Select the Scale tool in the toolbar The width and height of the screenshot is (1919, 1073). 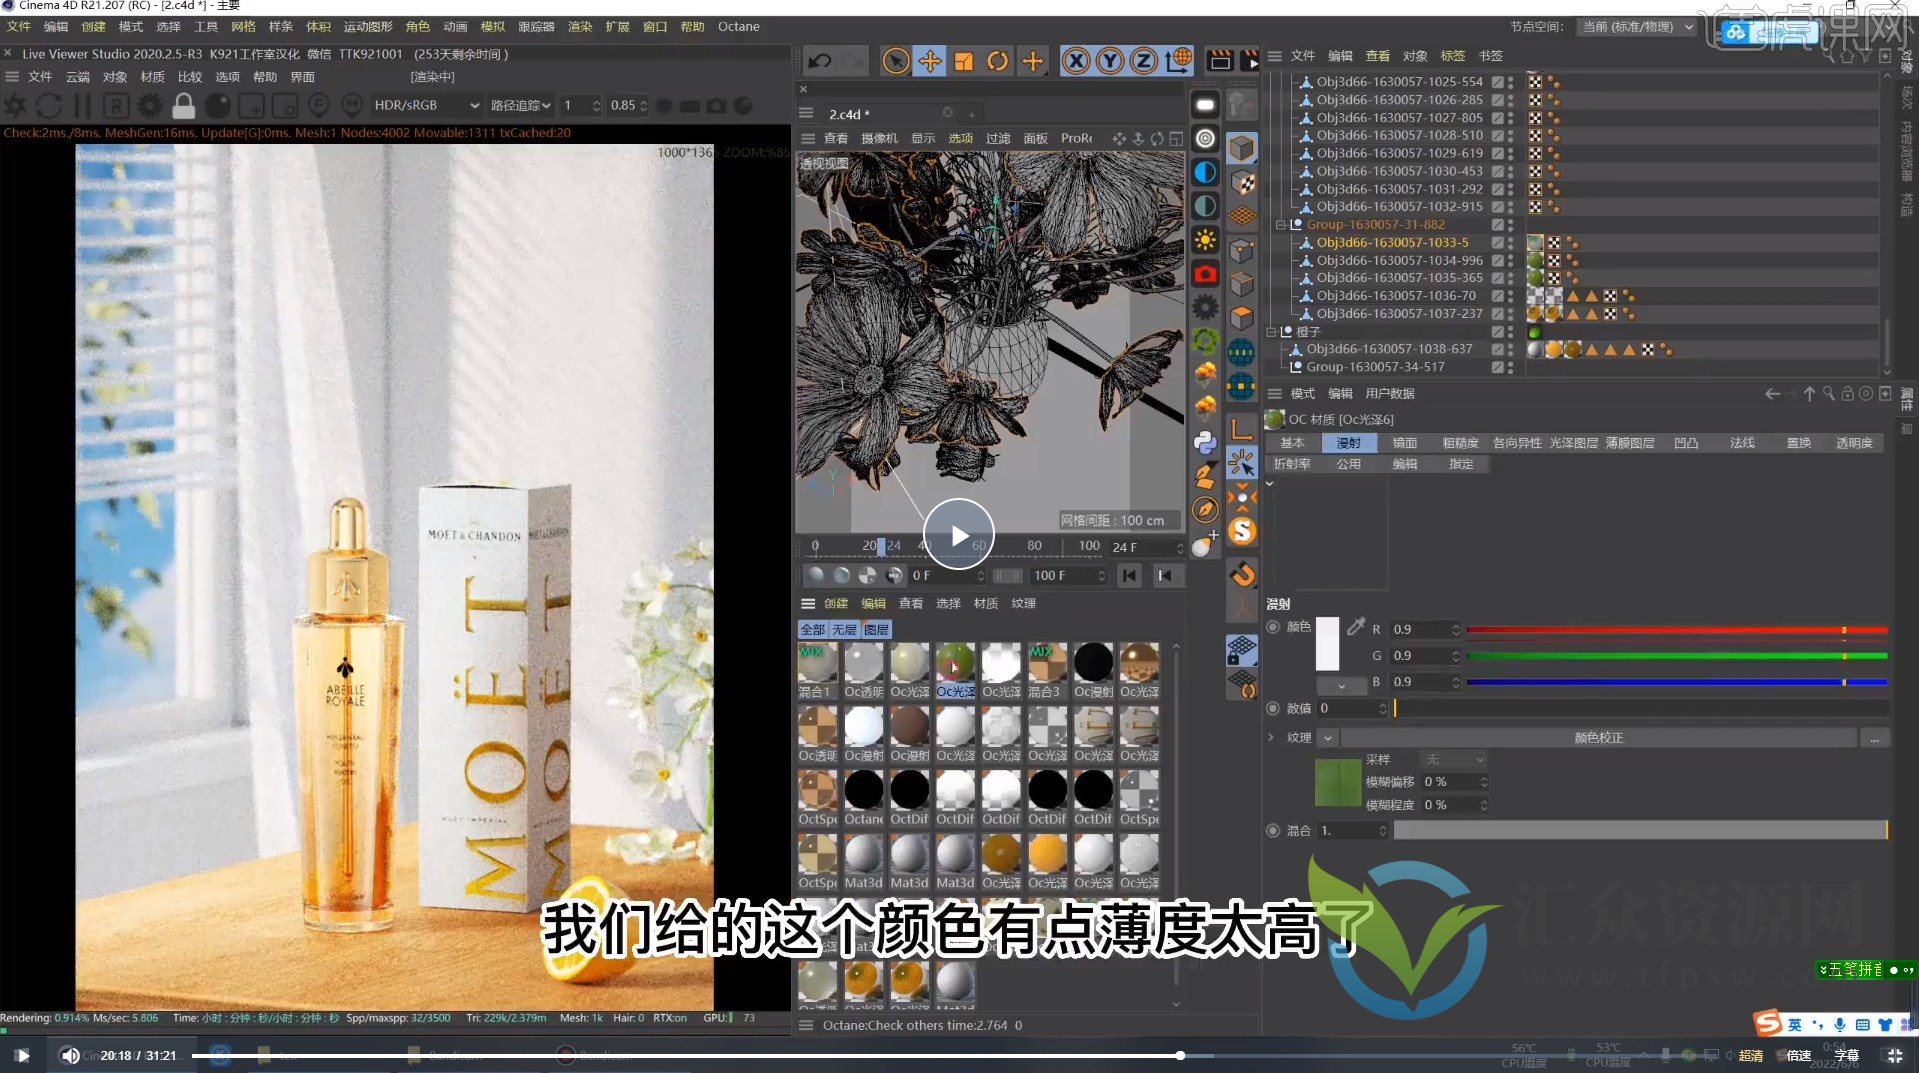[x=963, y=60]
